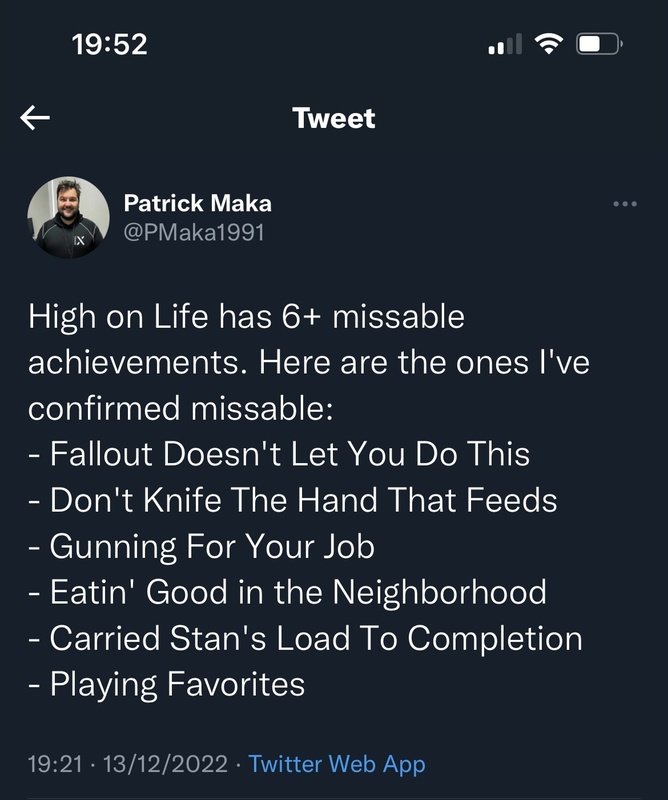Viewport: 668px width, 800px height.
Task: Tap the 19:52 status bar clock
Action: tap(110, 44)
